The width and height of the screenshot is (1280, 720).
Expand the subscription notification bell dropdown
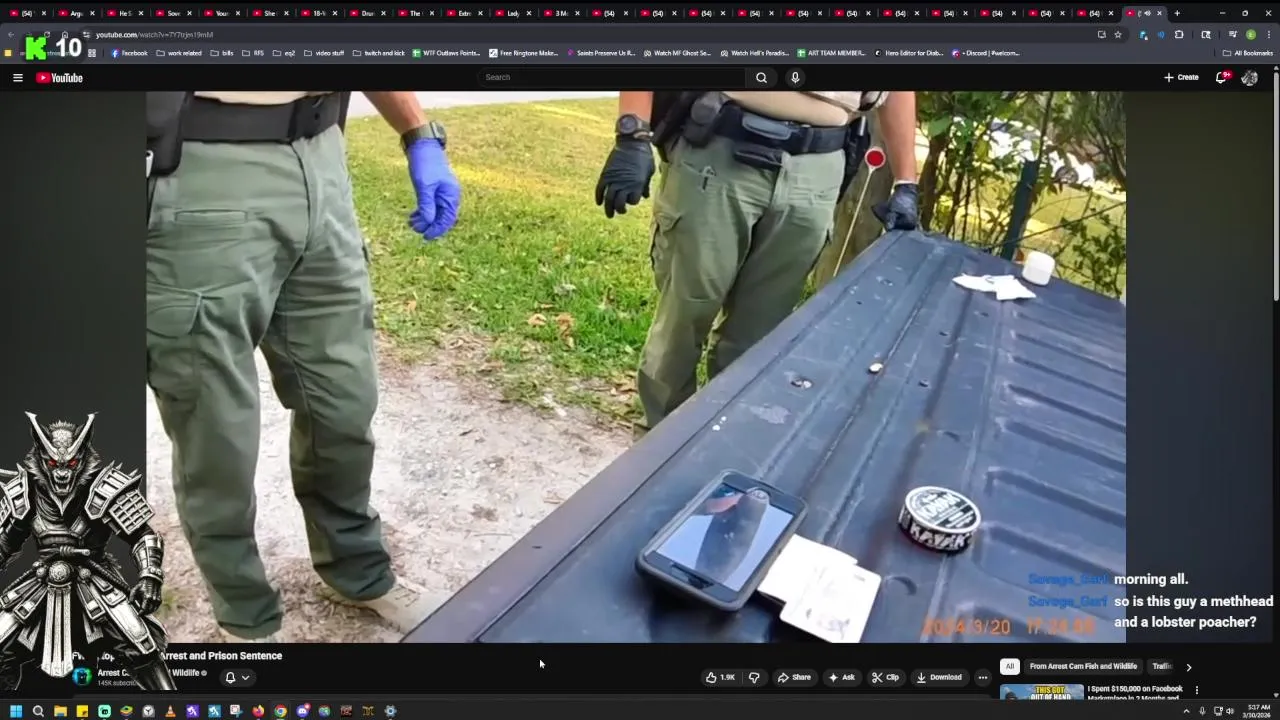pyautogui.click(x=237, y=677)
